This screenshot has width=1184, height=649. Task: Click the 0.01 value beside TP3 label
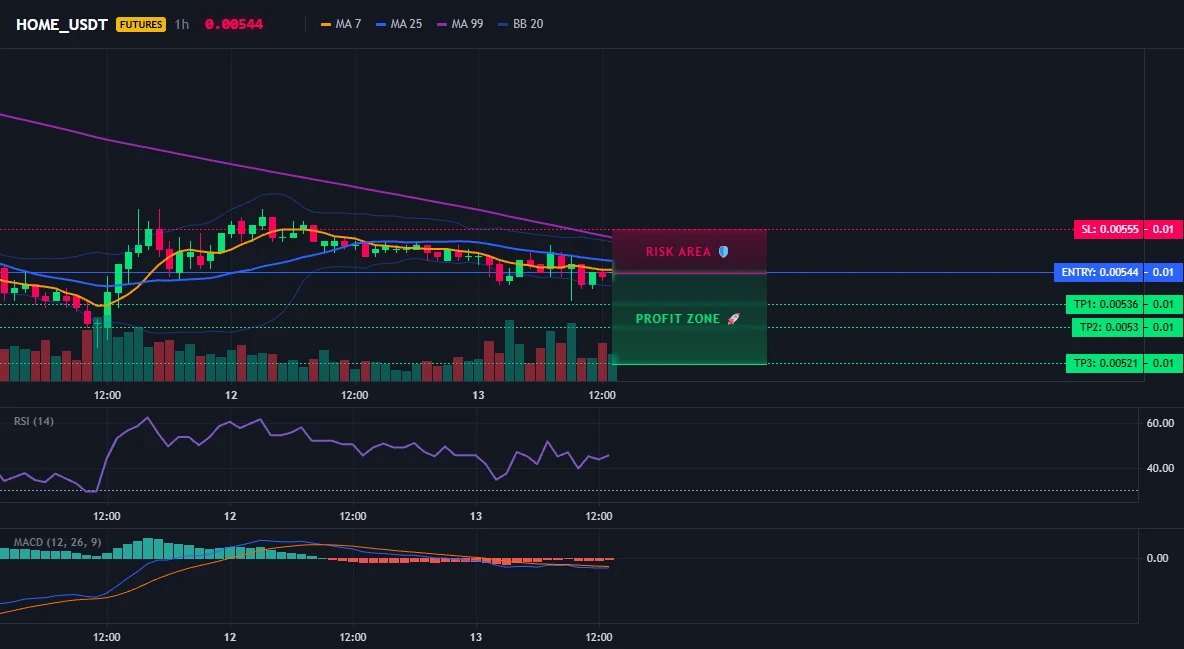(1164, 363)
